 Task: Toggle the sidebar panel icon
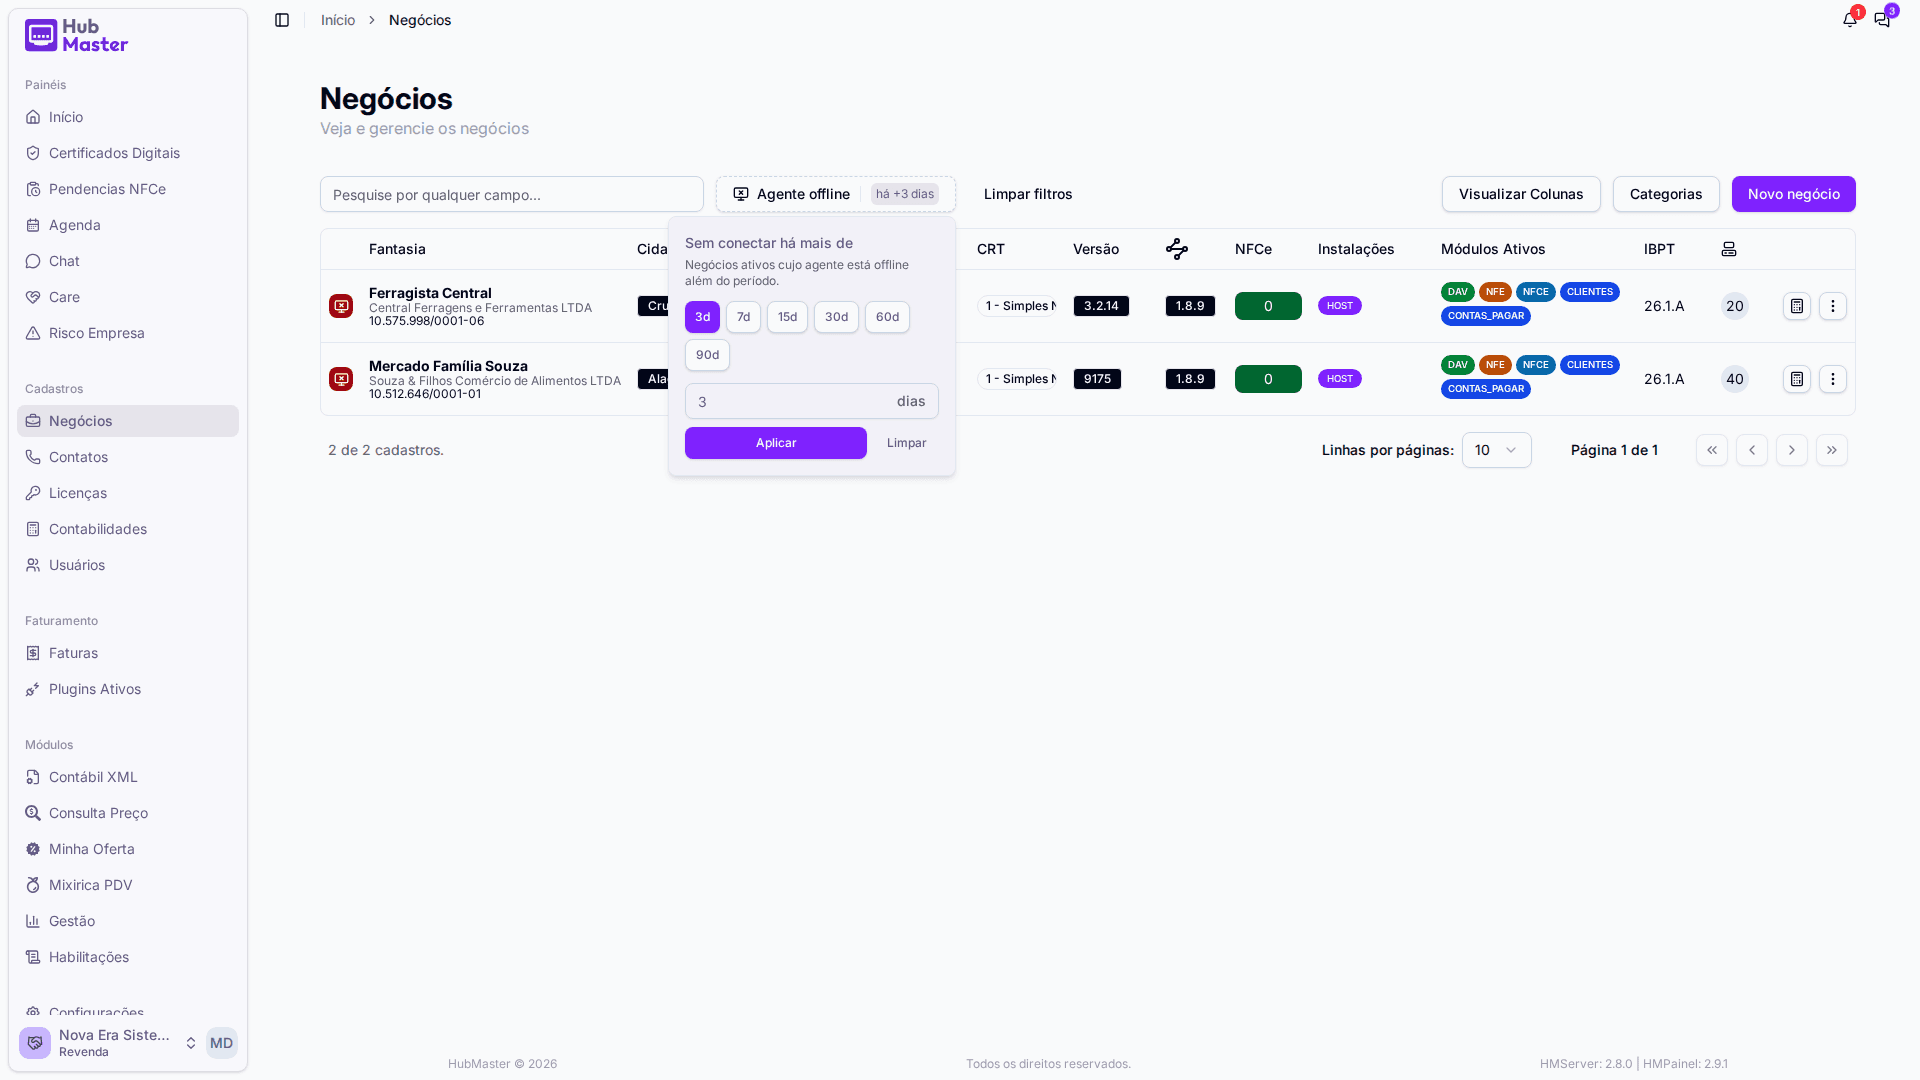pyautogui.click(x=282, y=20)
